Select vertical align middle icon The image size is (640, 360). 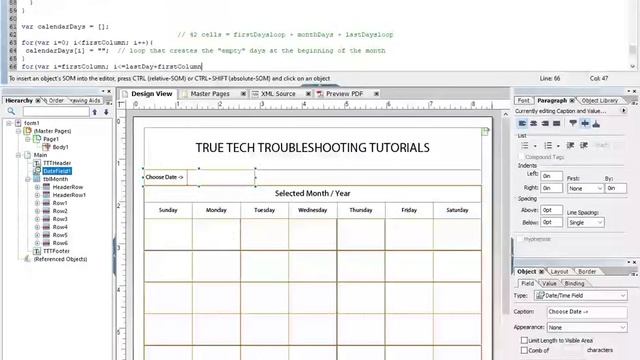pyautogui.click(x=585, y=123)
